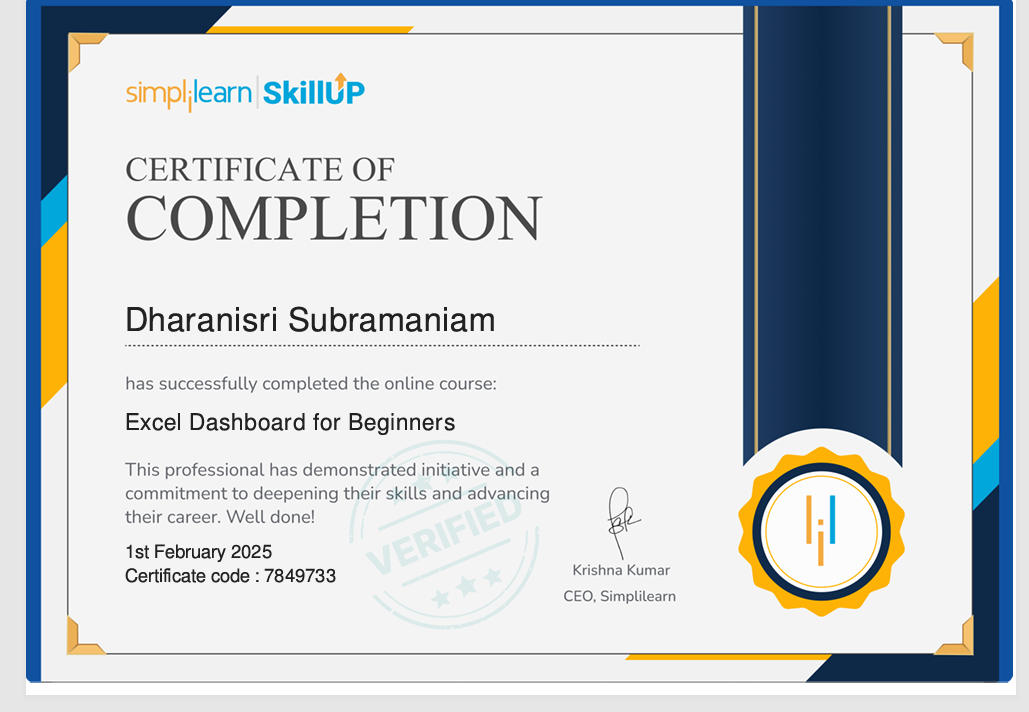Click the SkillUP logo text
Image resolution: width=1029 pixels, height=712 pixels.
tap(313, 92)
